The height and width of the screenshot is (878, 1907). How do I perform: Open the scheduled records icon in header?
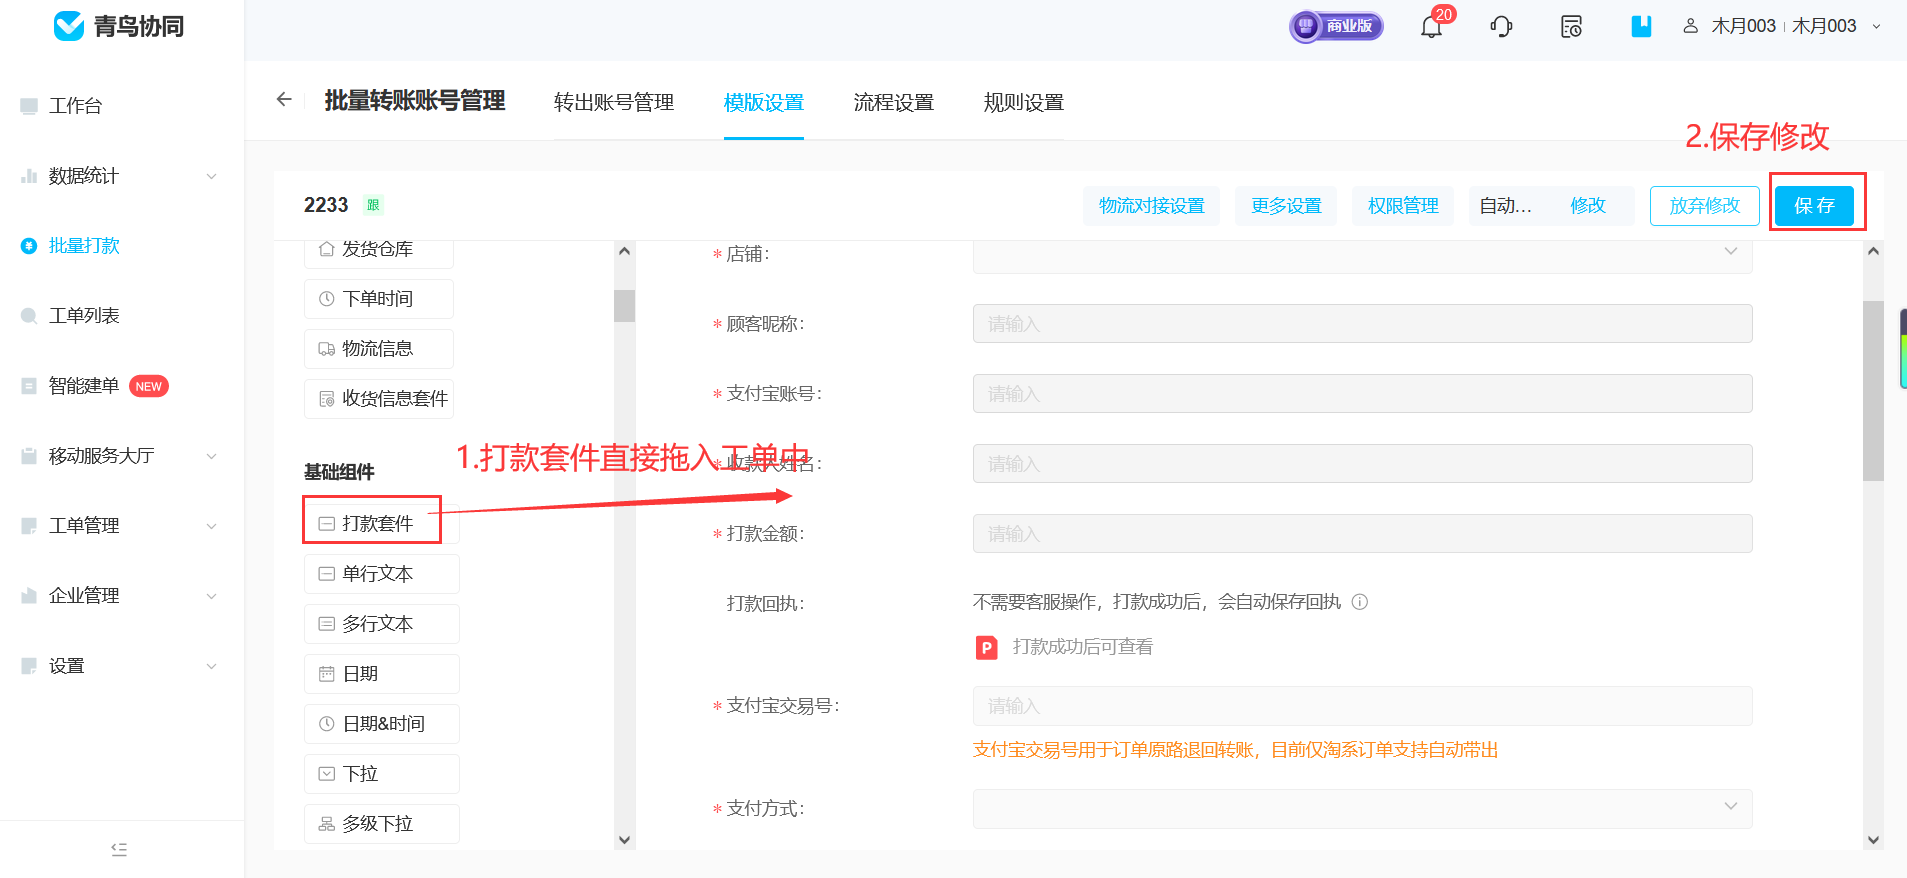1571,27
